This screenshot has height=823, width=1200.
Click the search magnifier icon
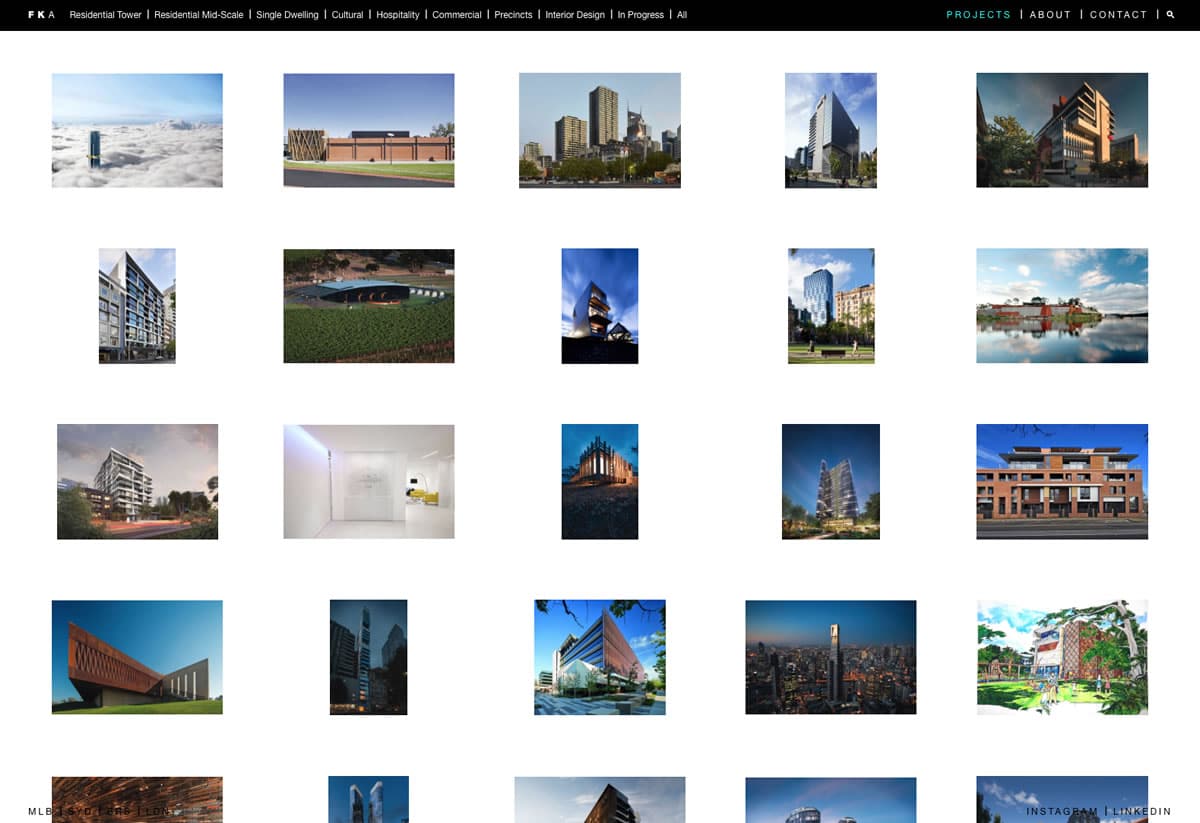coord(1171,15)
